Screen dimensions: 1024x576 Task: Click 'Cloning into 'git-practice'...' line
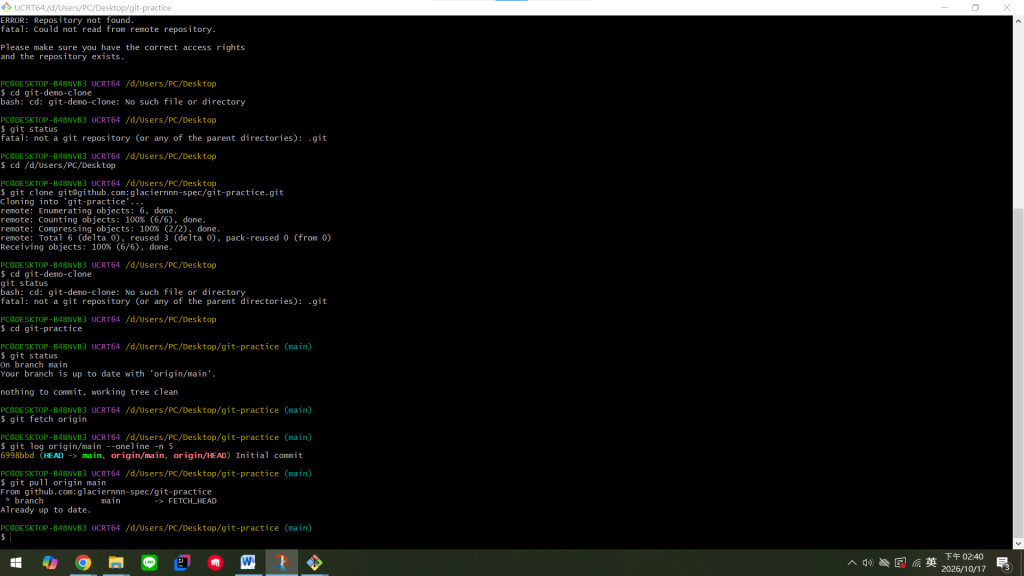(72, 202)
